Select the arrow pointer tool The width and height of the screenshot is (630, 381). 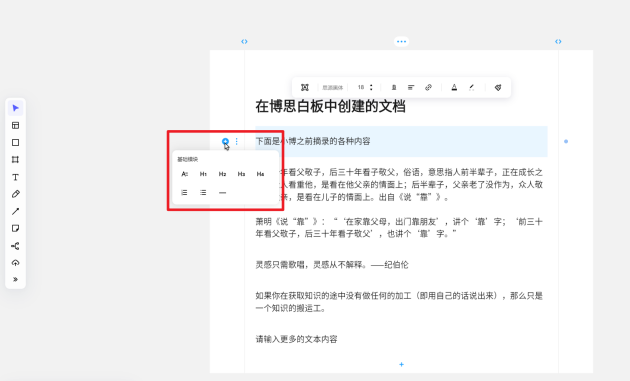click(x=16, y=108)
